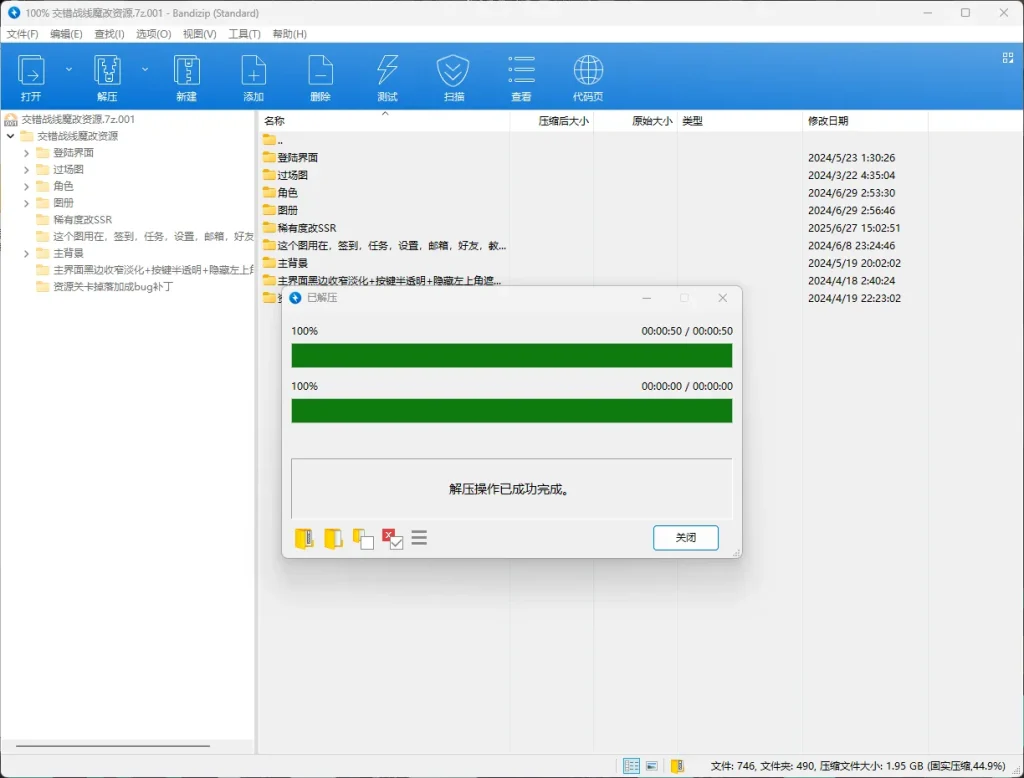Image resolution: width=1024 pixels, height=778 pixels.
Task: Switch to details list view in status bar
Action: 631,766
